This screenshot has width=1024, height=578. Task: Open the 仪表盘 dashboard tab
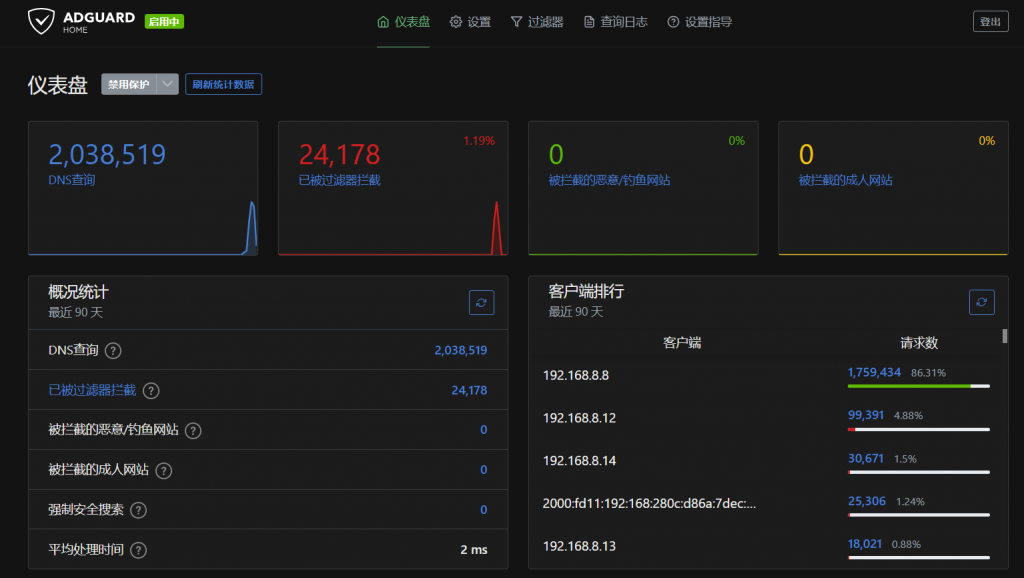coord(404,22)
